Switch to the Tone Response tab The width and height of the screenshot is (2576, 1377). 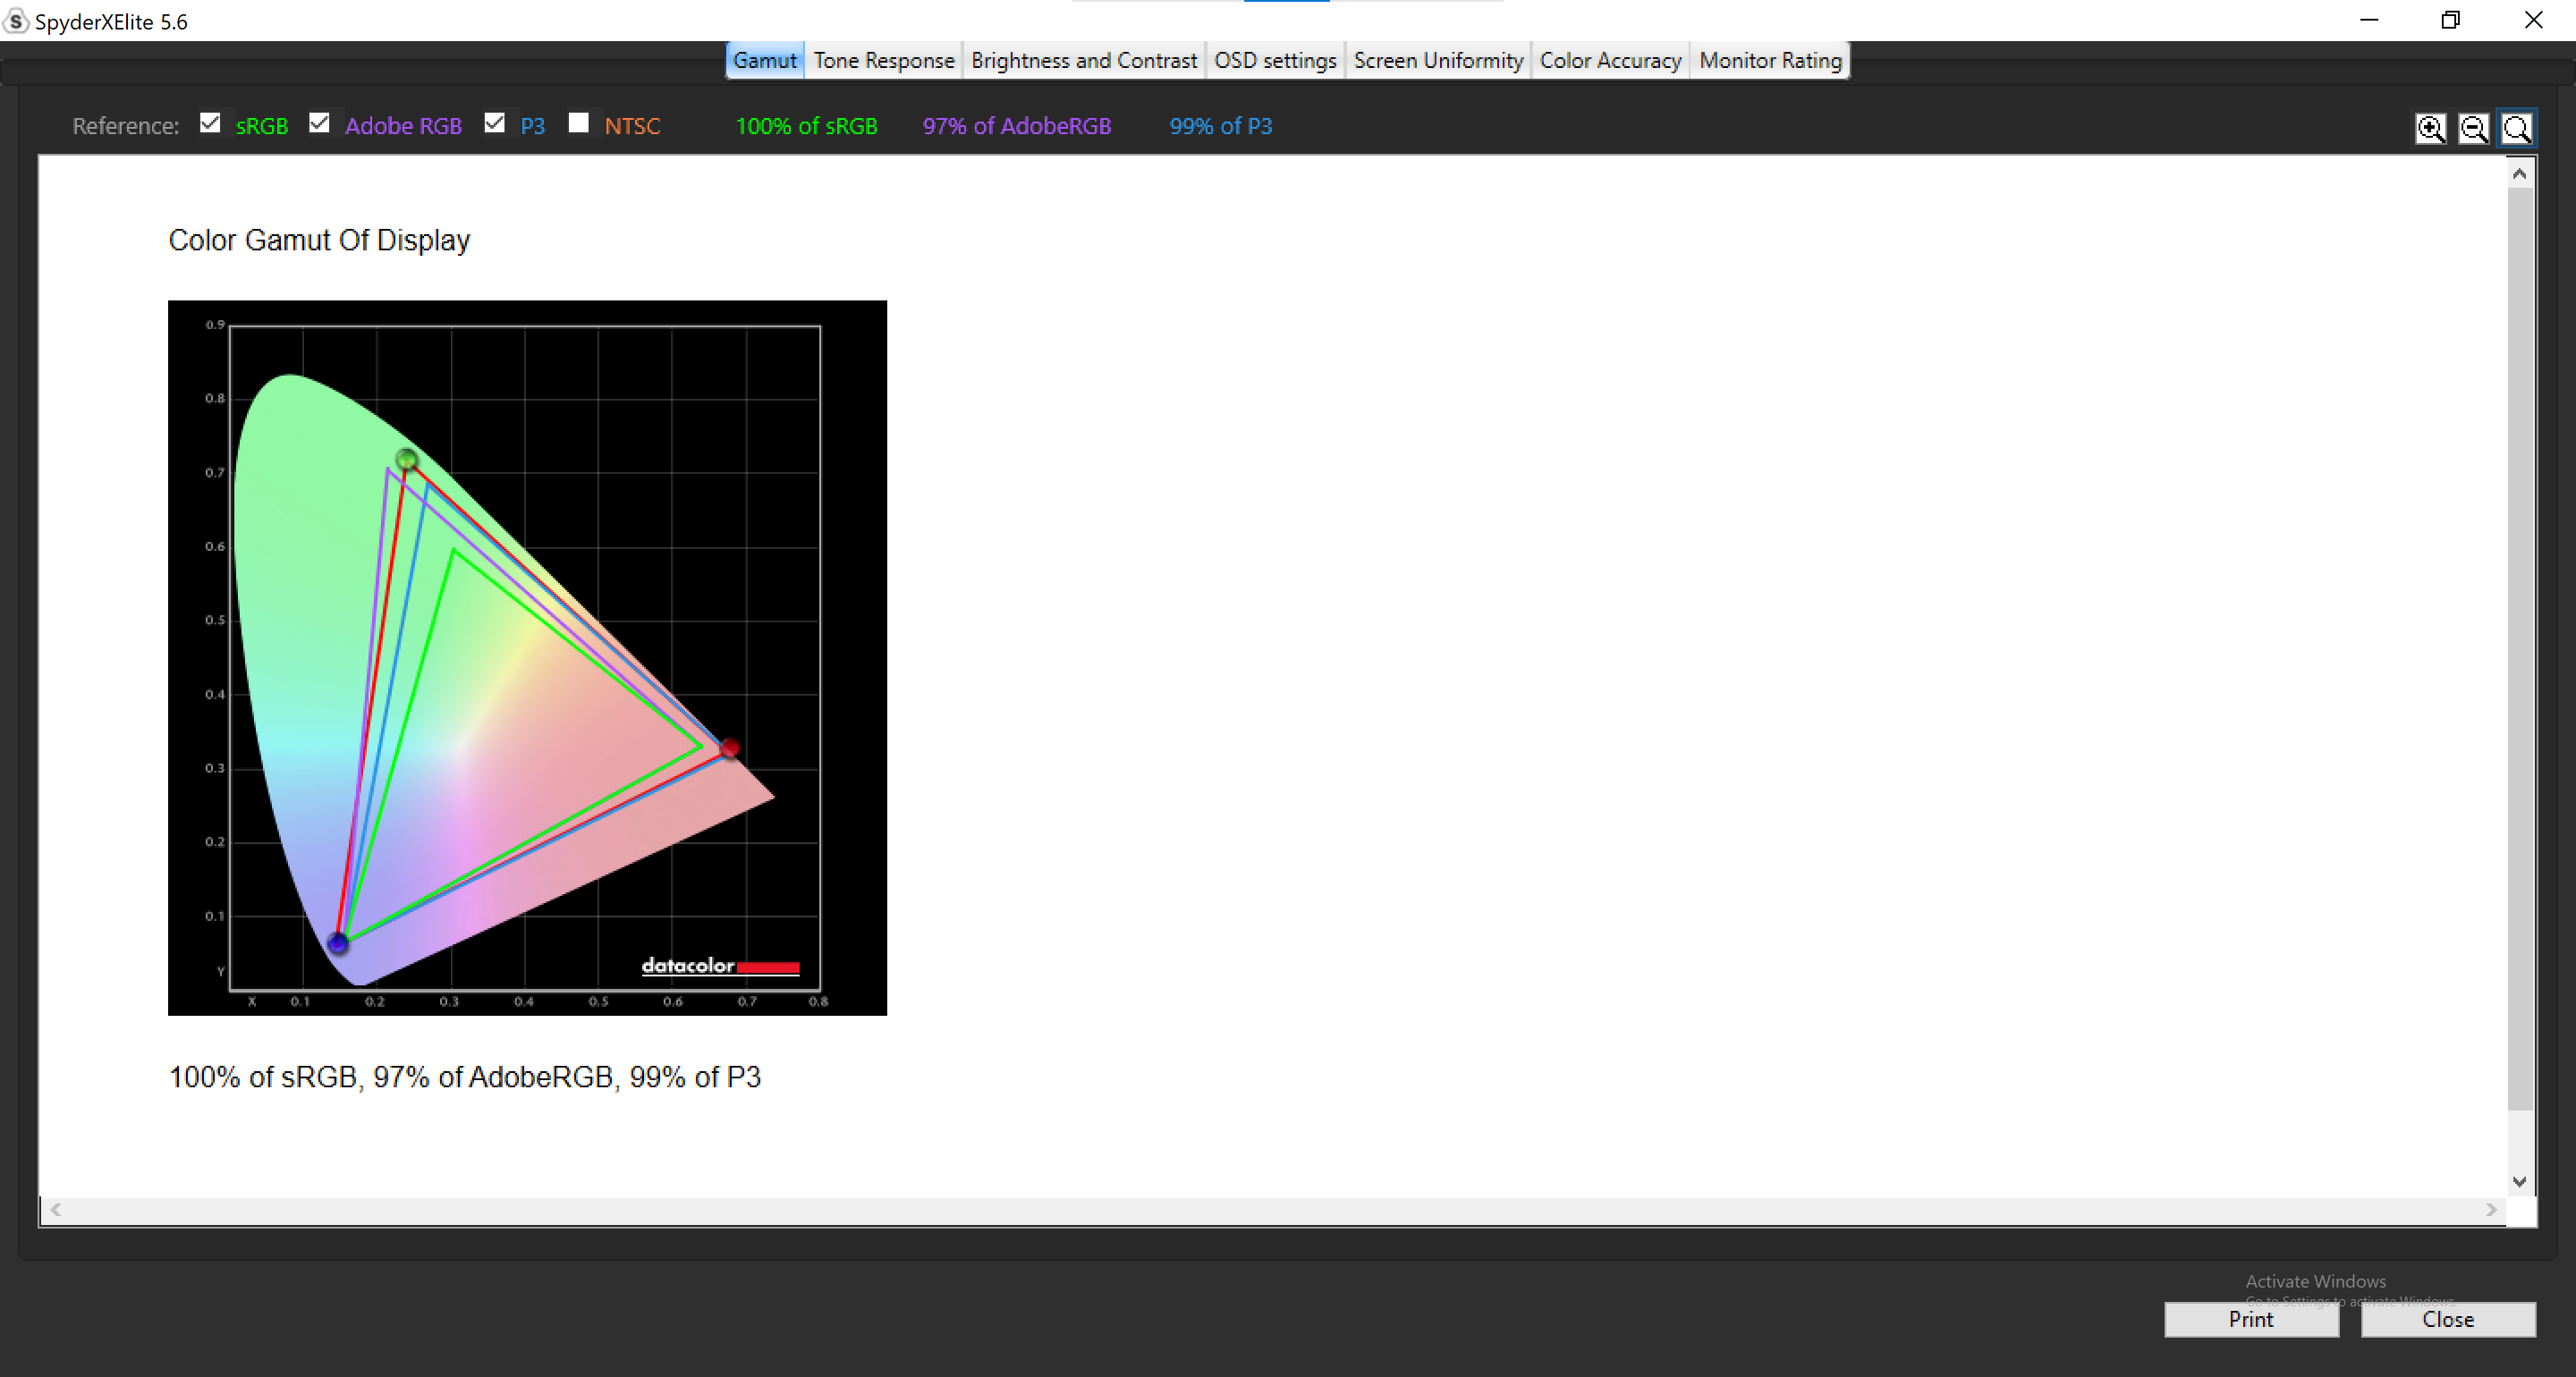coord(883,60)
